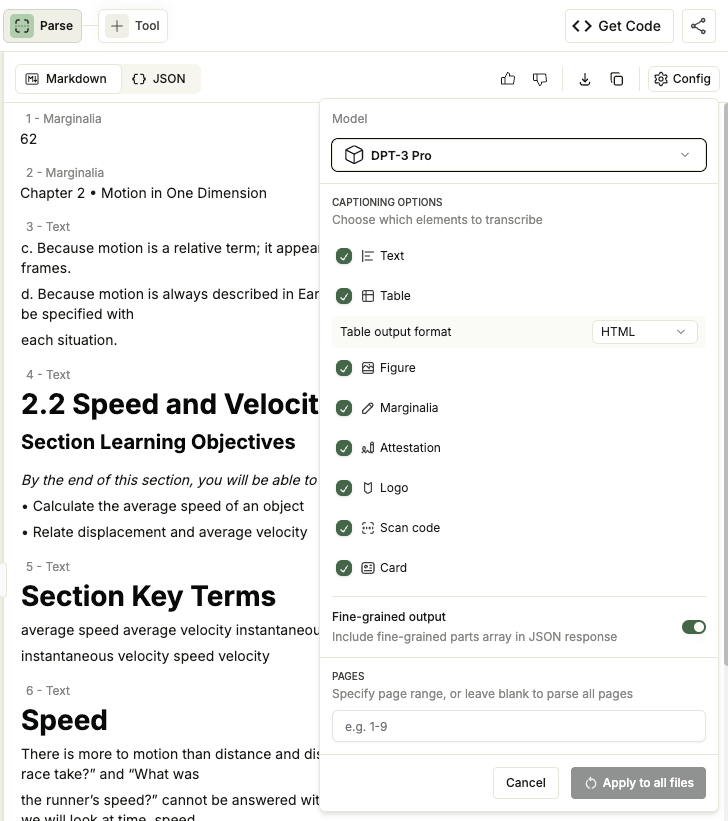Image resolution: width=728 pixels, height=821 pixels.
Task: Click the cube icon in model selector
Action: [354, 155]
